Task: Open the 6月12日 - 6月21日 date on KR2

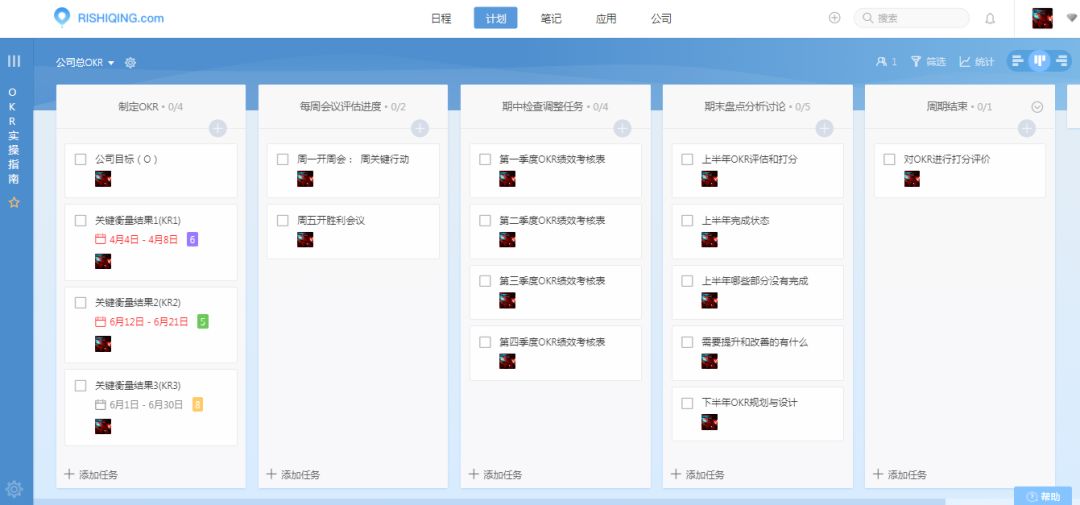Action: [141, 322]
